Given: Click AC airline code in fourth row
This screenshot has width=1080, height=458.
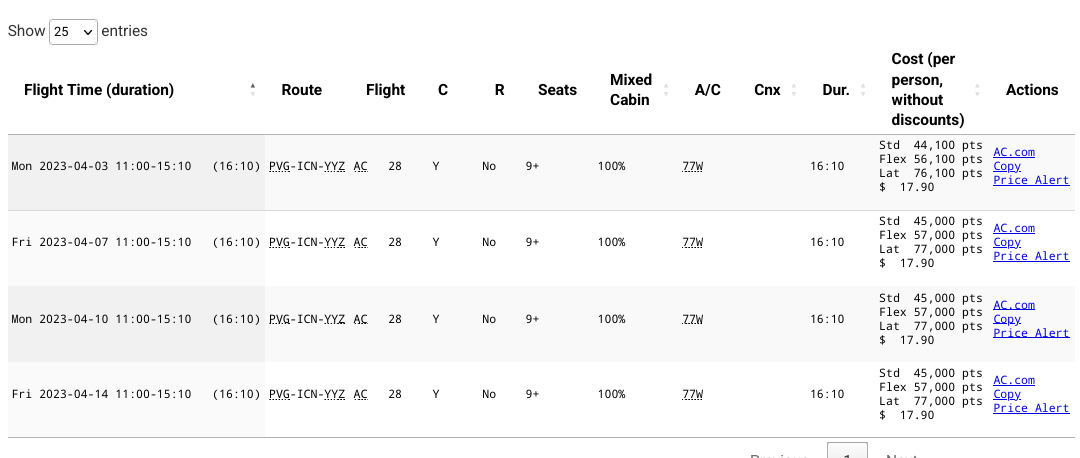Looking at the screenshot, I should point(360,394).
